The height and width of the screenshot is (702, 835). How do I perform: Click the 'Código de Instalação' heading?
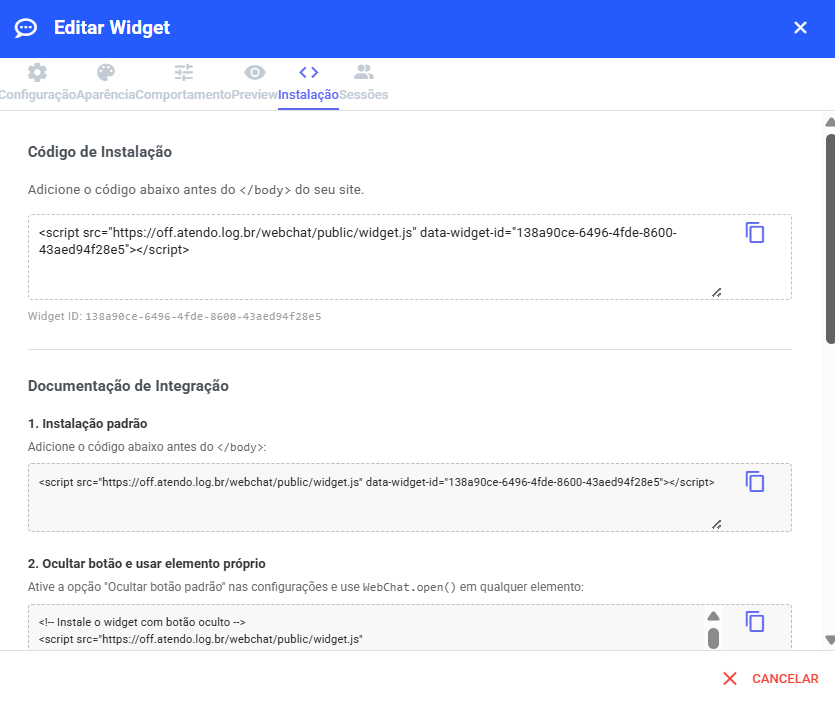[100, 152]
